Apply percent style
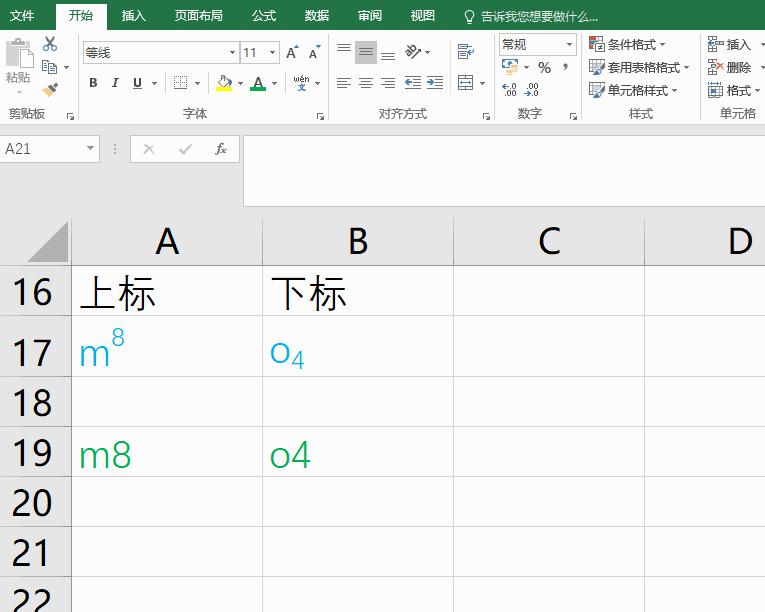The width and height of the screenshot is (765, 612). click(x=544, y=67)
